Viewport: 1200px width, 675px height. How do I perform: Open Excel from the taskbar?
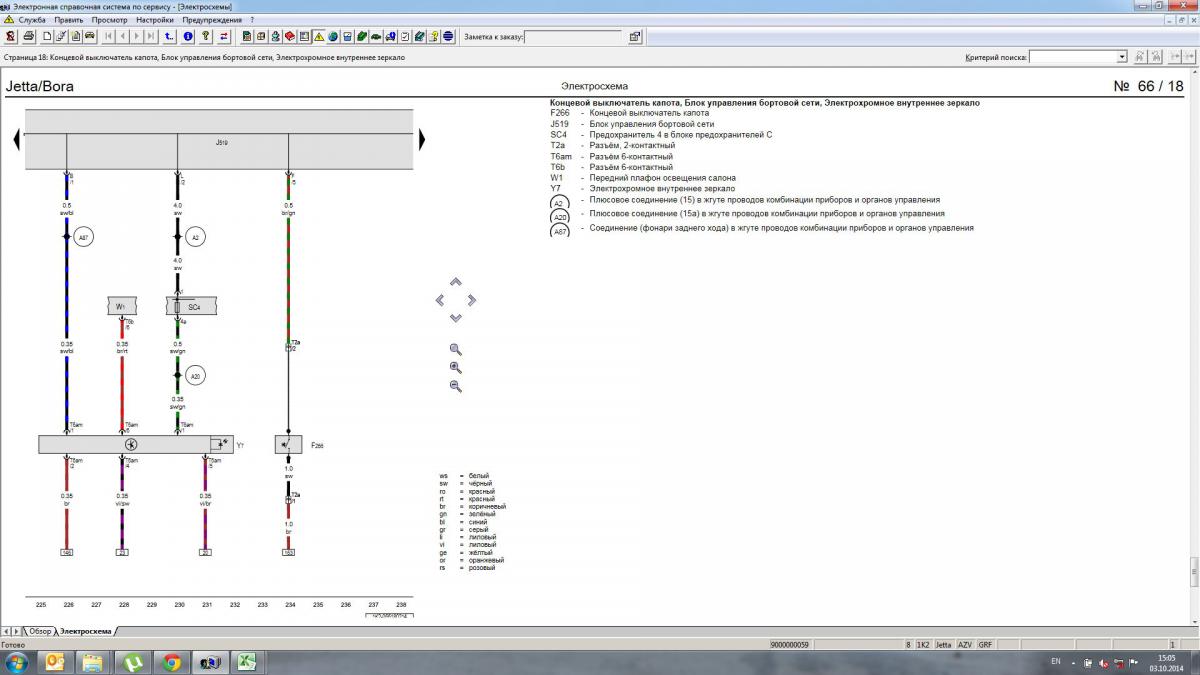pyautogui.click(x=247, y=662)
